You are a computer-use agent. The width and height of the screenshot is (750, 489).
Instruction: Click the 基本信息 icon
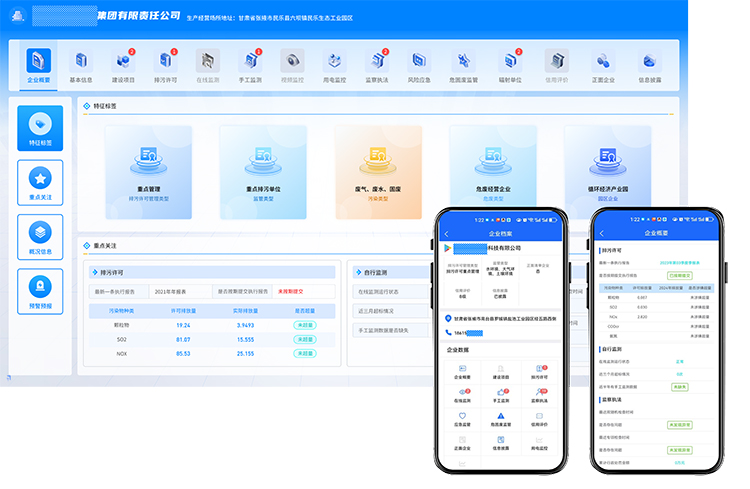[81, 63]
